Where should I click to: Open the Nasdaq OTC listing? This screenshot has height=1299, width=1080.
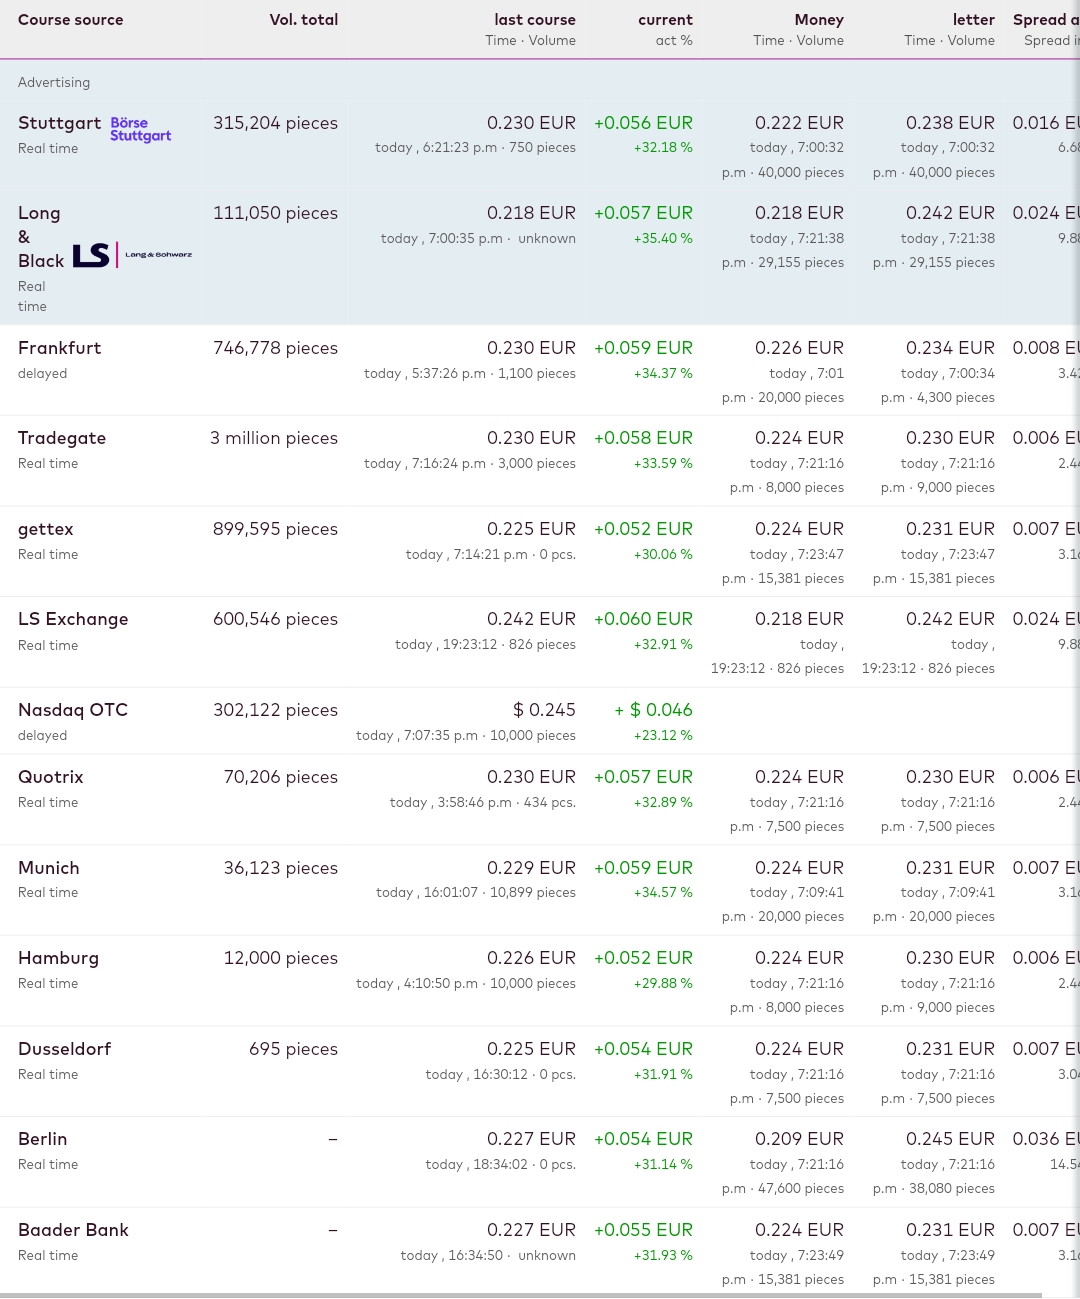73,710
